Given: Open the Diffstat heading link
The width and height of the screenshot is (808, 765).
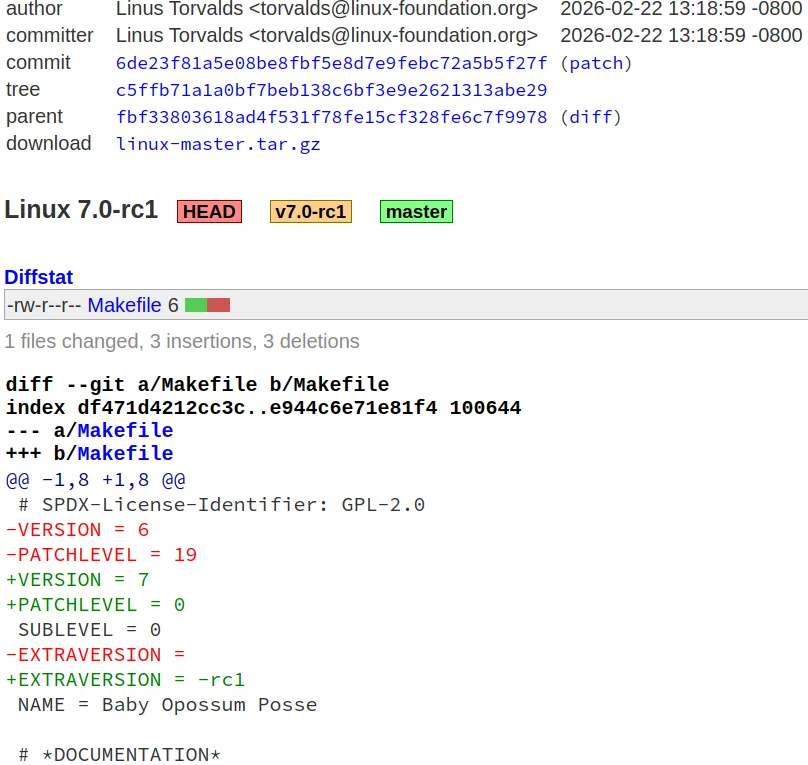Looking at the screenshot, I should tap(39, 277).
